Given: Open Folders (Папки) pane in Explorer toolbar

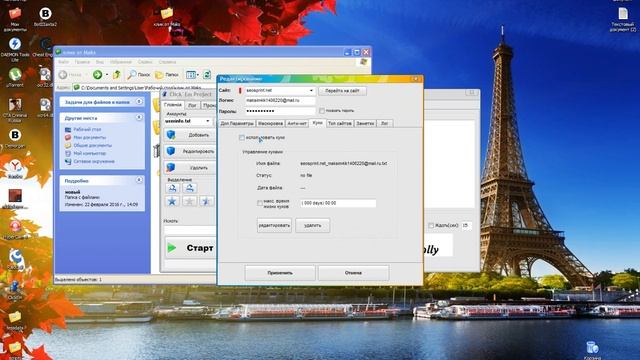Looking at the screenshot, I should [167, 75].
